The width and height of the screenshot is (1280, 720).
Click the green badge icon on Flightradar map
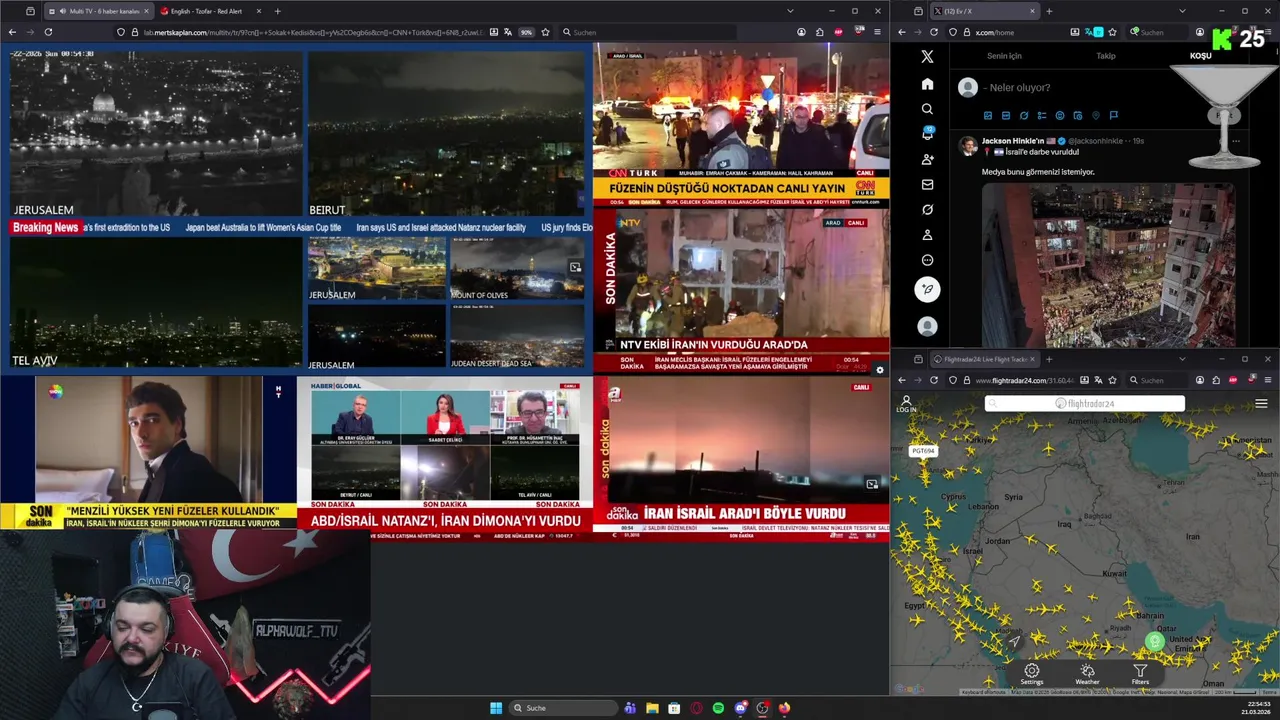pos(1155,642)
